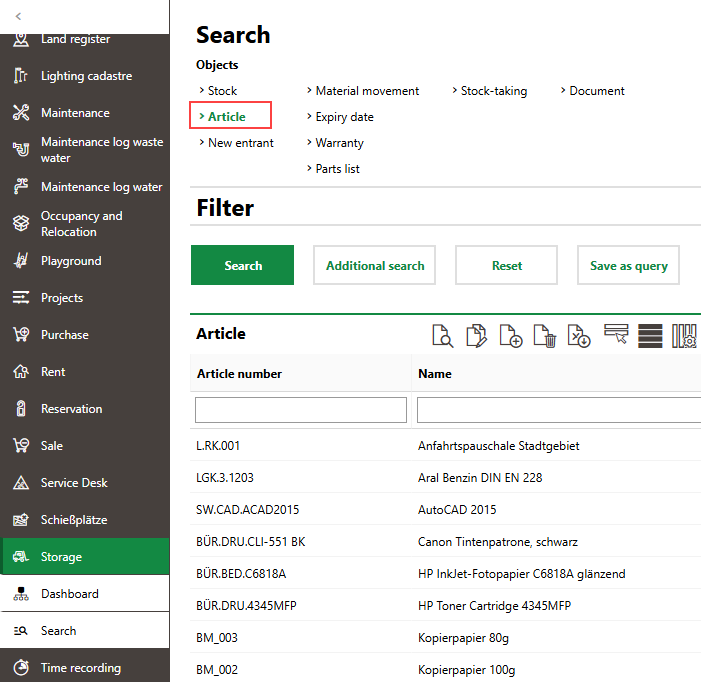Click the delete article trash icon
The width and height of the screenshot is (701, 682).
tap(544, 335)
